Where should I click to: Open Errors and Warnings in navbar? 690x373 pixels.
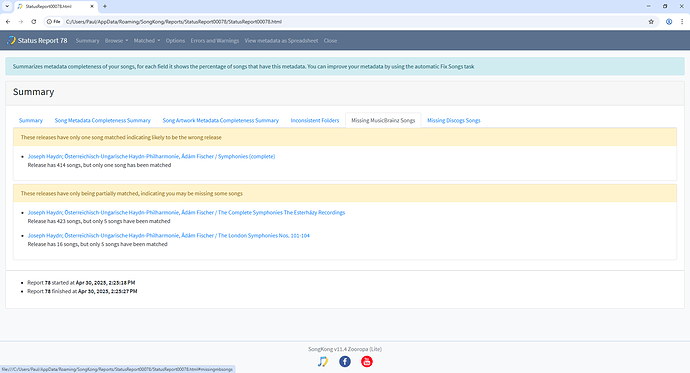(x=215, y=40)
